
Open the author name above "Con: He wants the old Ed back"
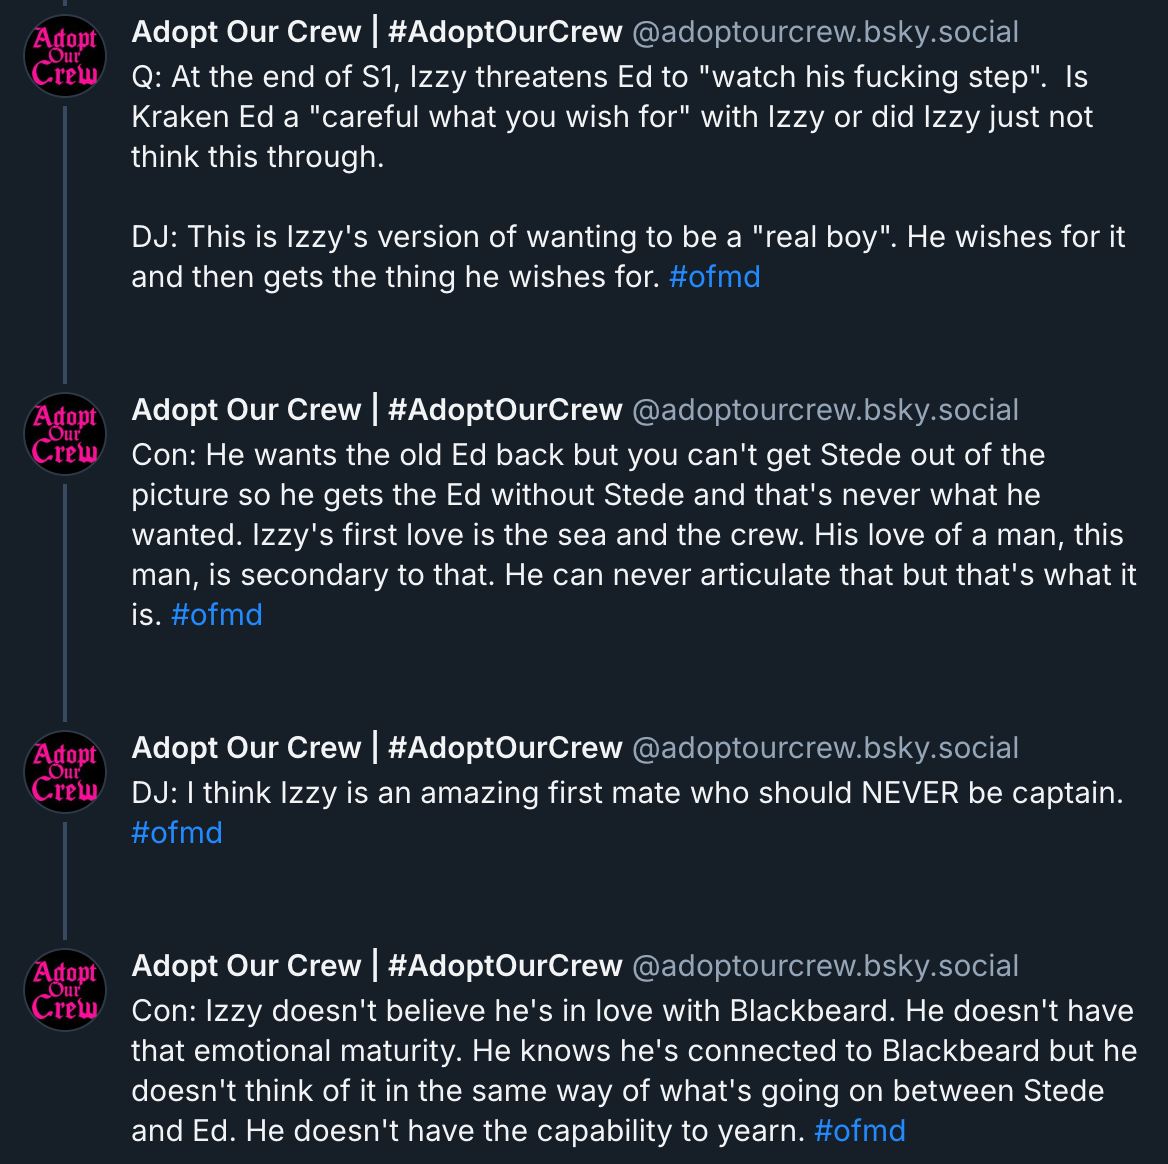click(376, 410)
